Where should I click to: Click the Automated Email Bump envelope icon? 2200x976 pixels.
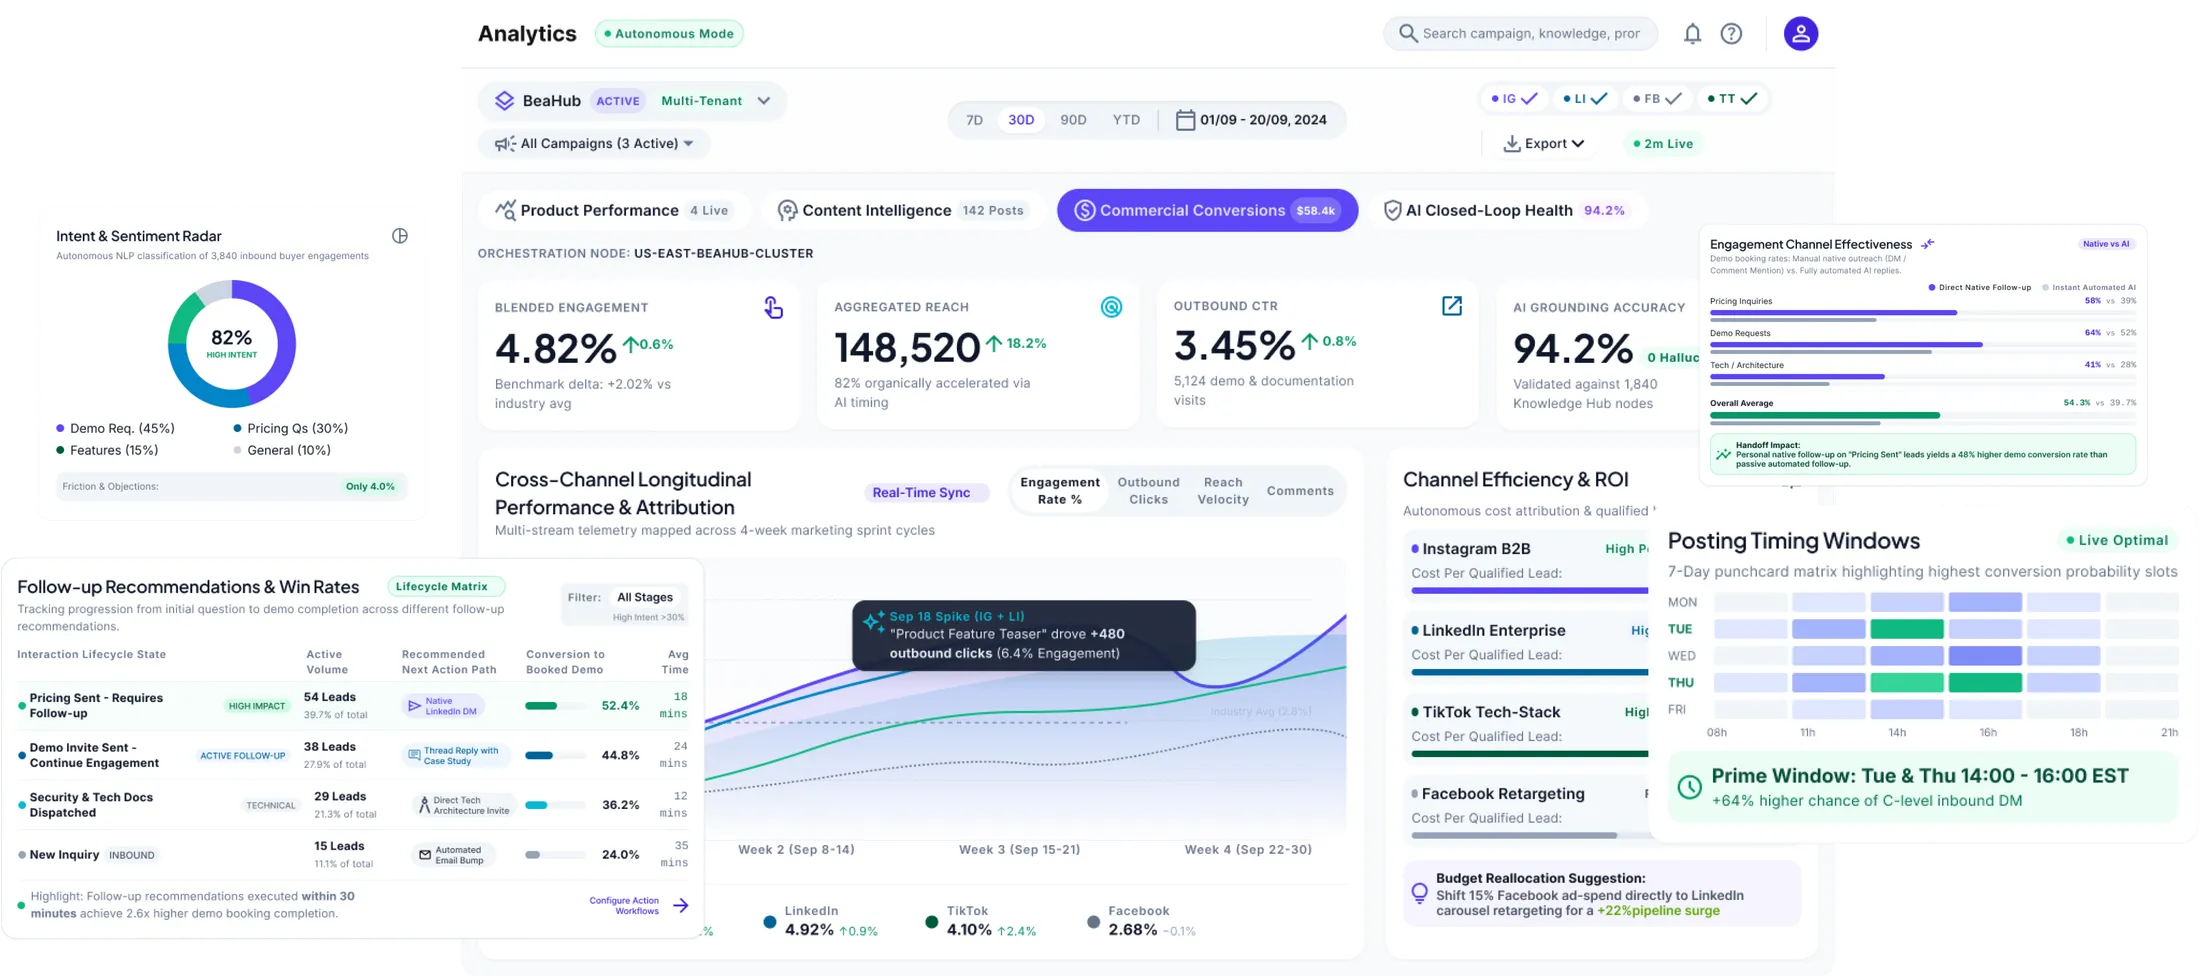425,855
